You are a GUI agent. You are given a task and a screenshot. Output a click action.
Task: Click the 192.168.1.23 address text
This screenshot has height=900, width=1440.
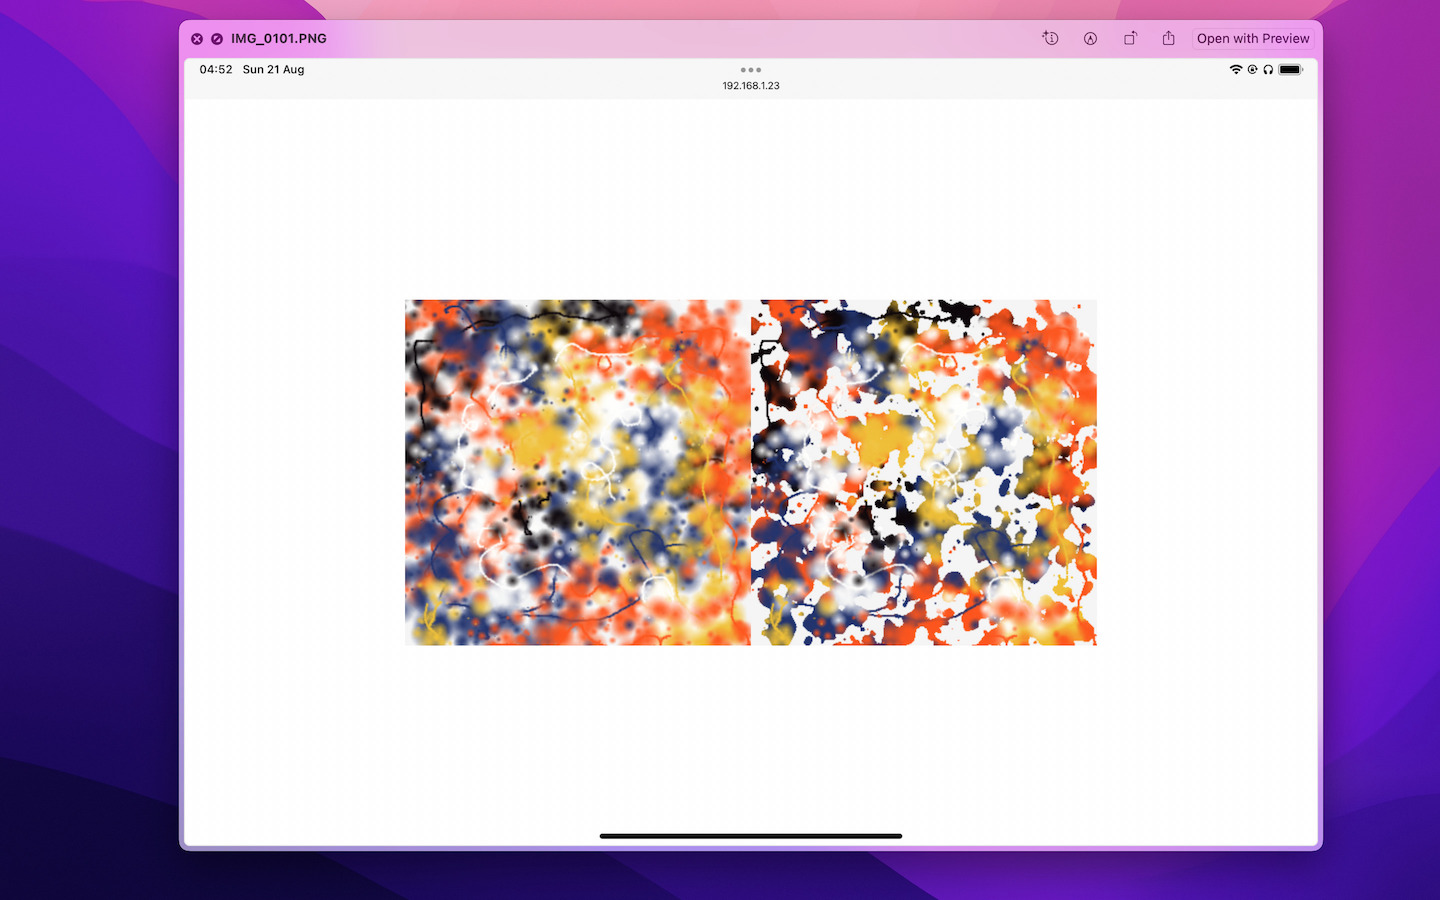point(751,86)
